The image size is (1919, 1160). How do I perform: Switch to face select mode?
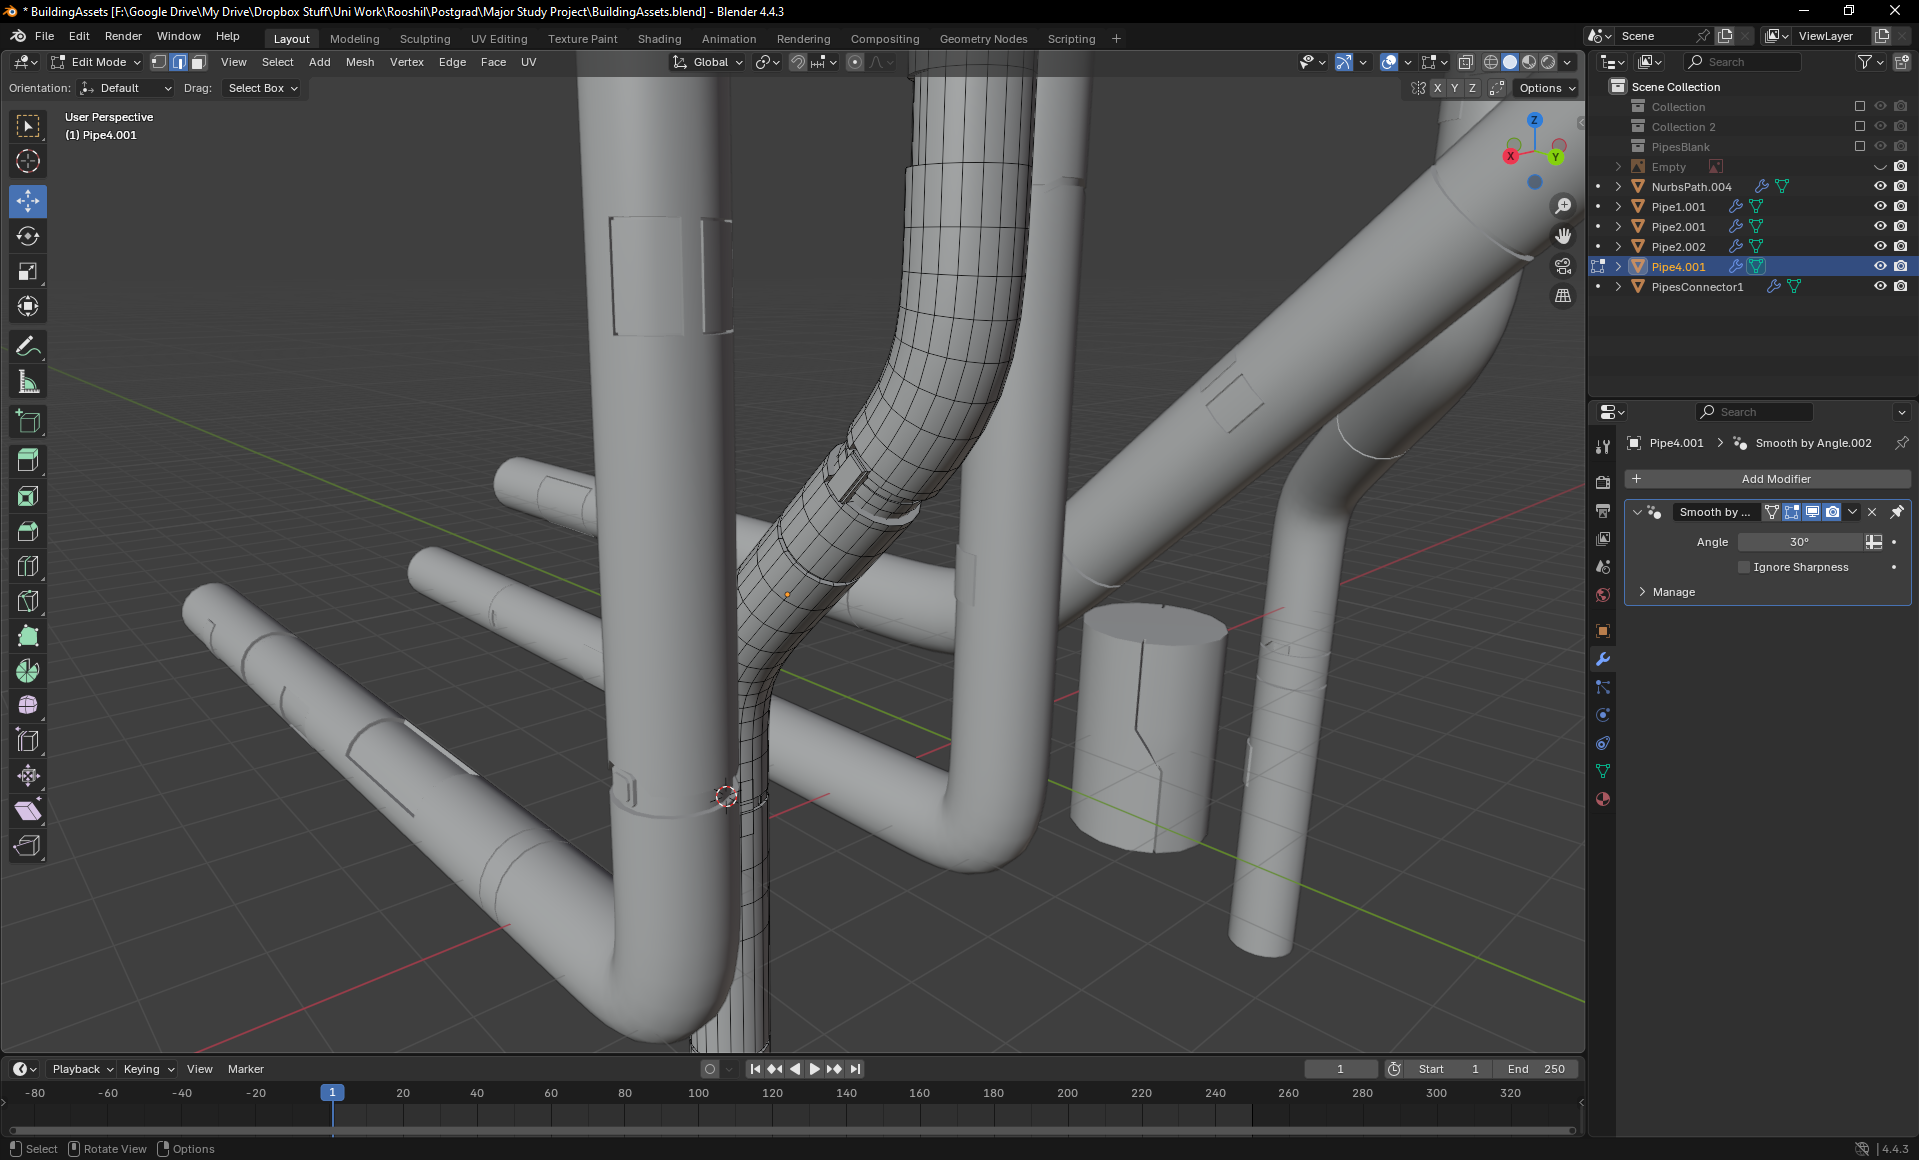(199, 62)
